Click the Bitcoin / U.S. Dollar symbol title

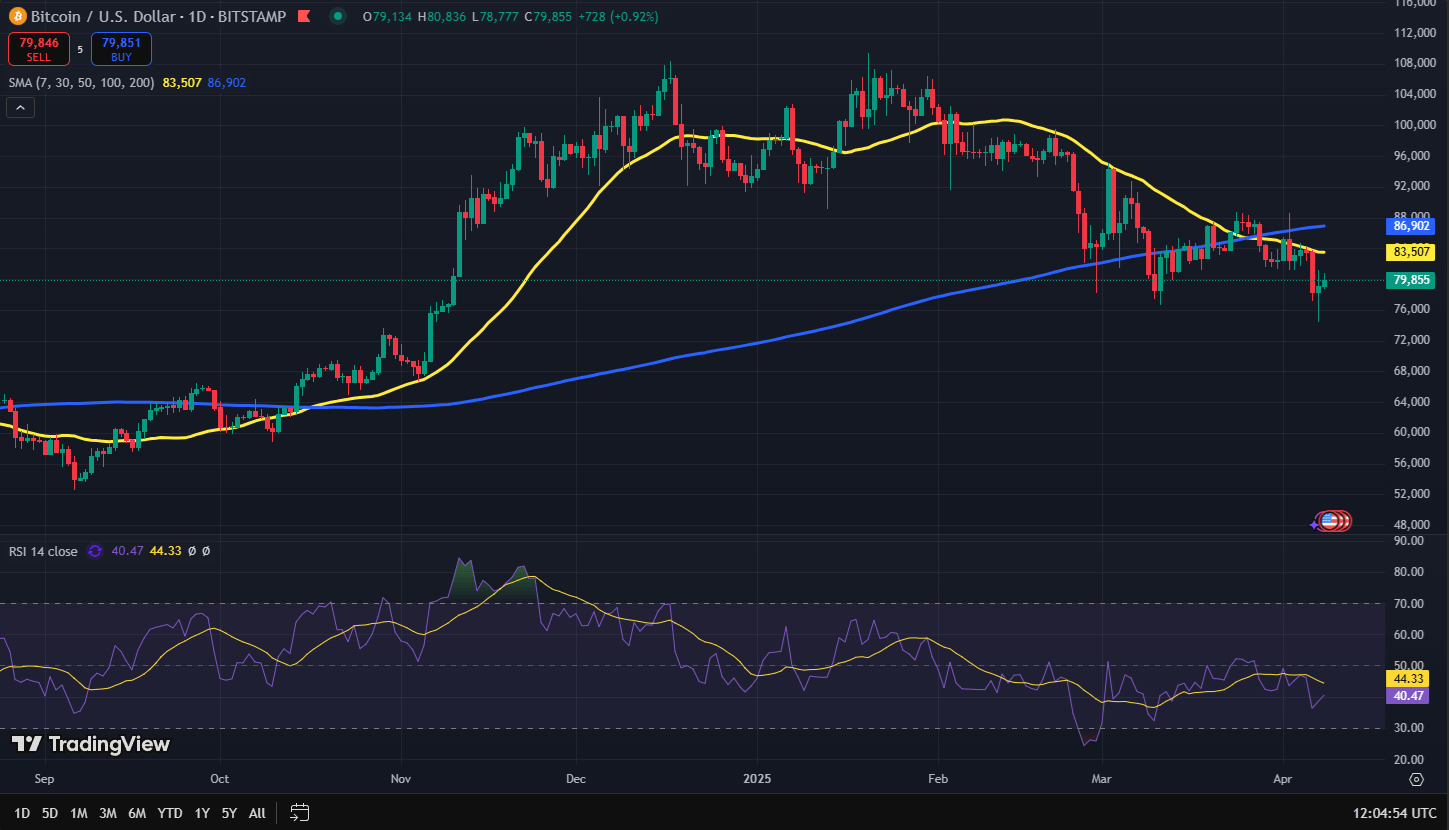pyautogui.click(x=103, y=16)
